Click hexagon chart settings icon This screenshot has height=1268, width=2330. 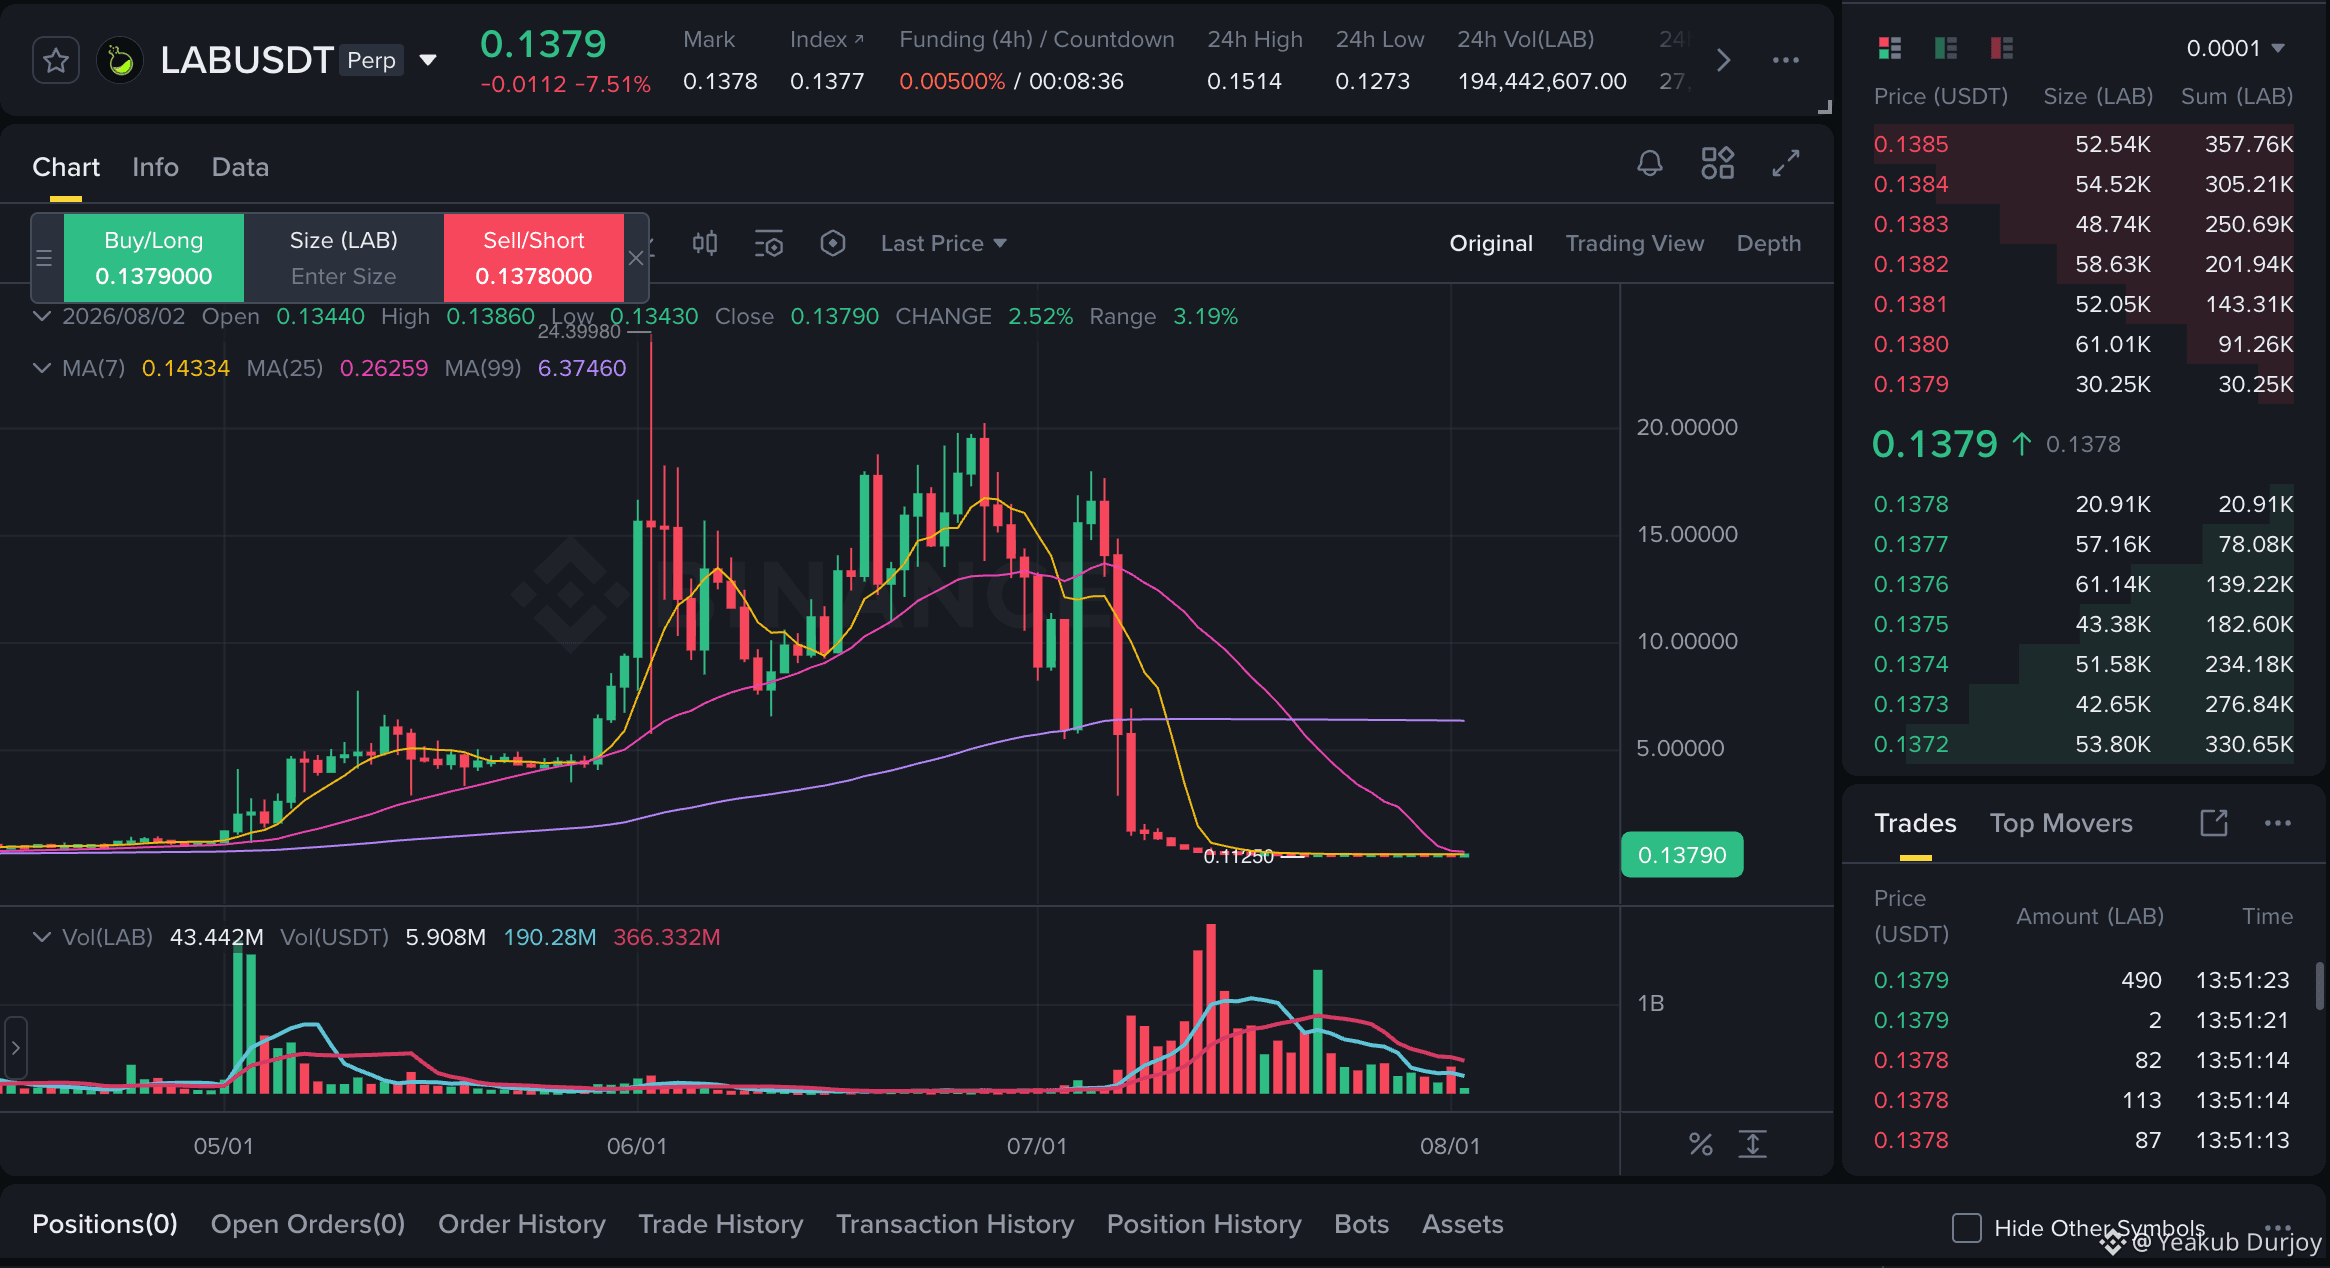[x=832, y=243]
